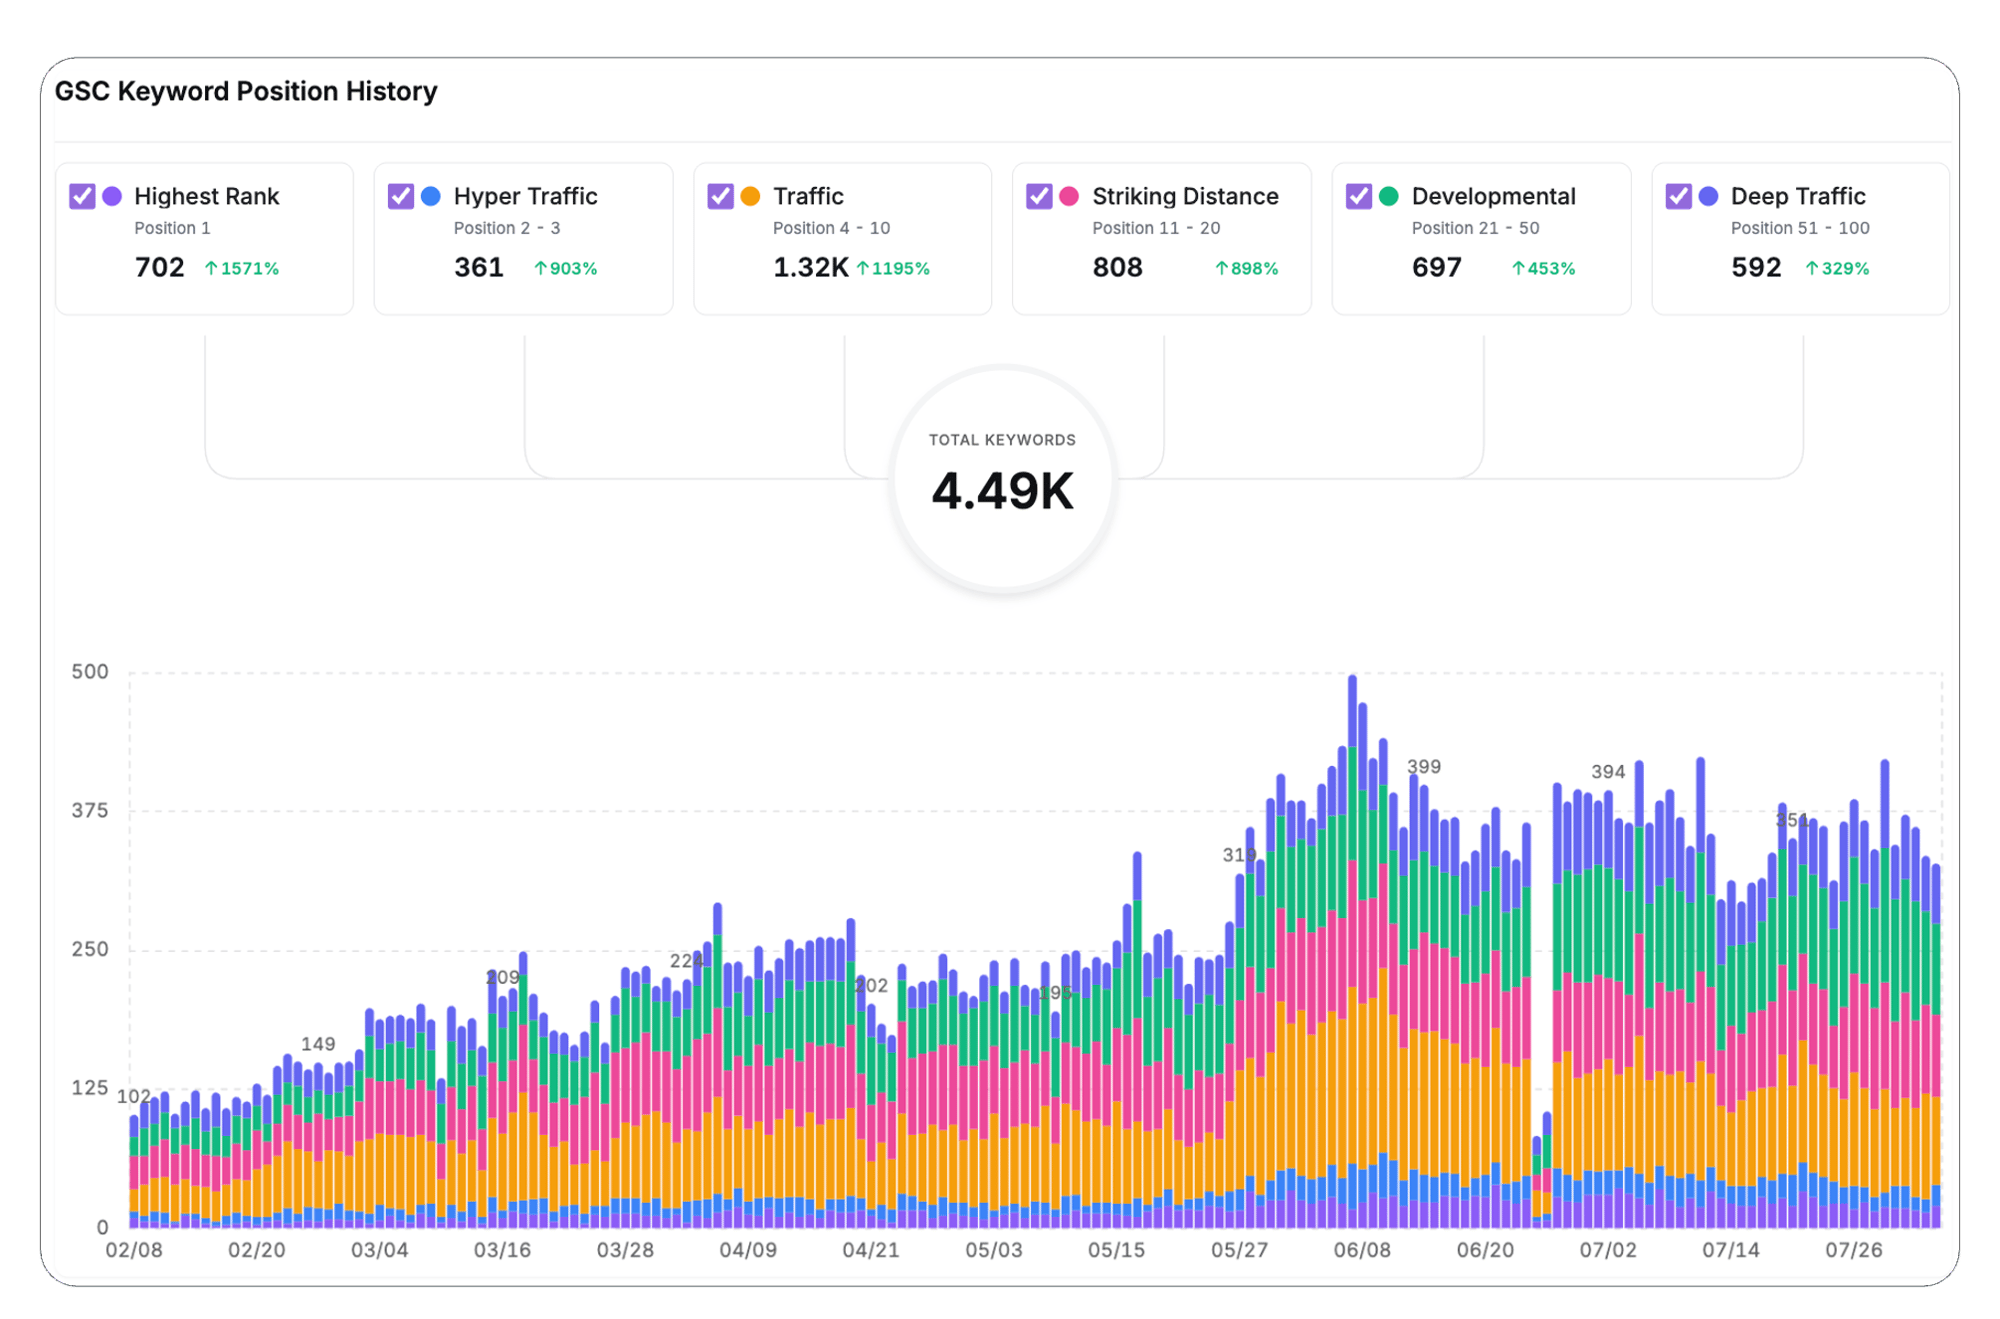2000x1319 pixels.
Task: Click the Deep Traffic value 592
Action: pos(1756,268)
